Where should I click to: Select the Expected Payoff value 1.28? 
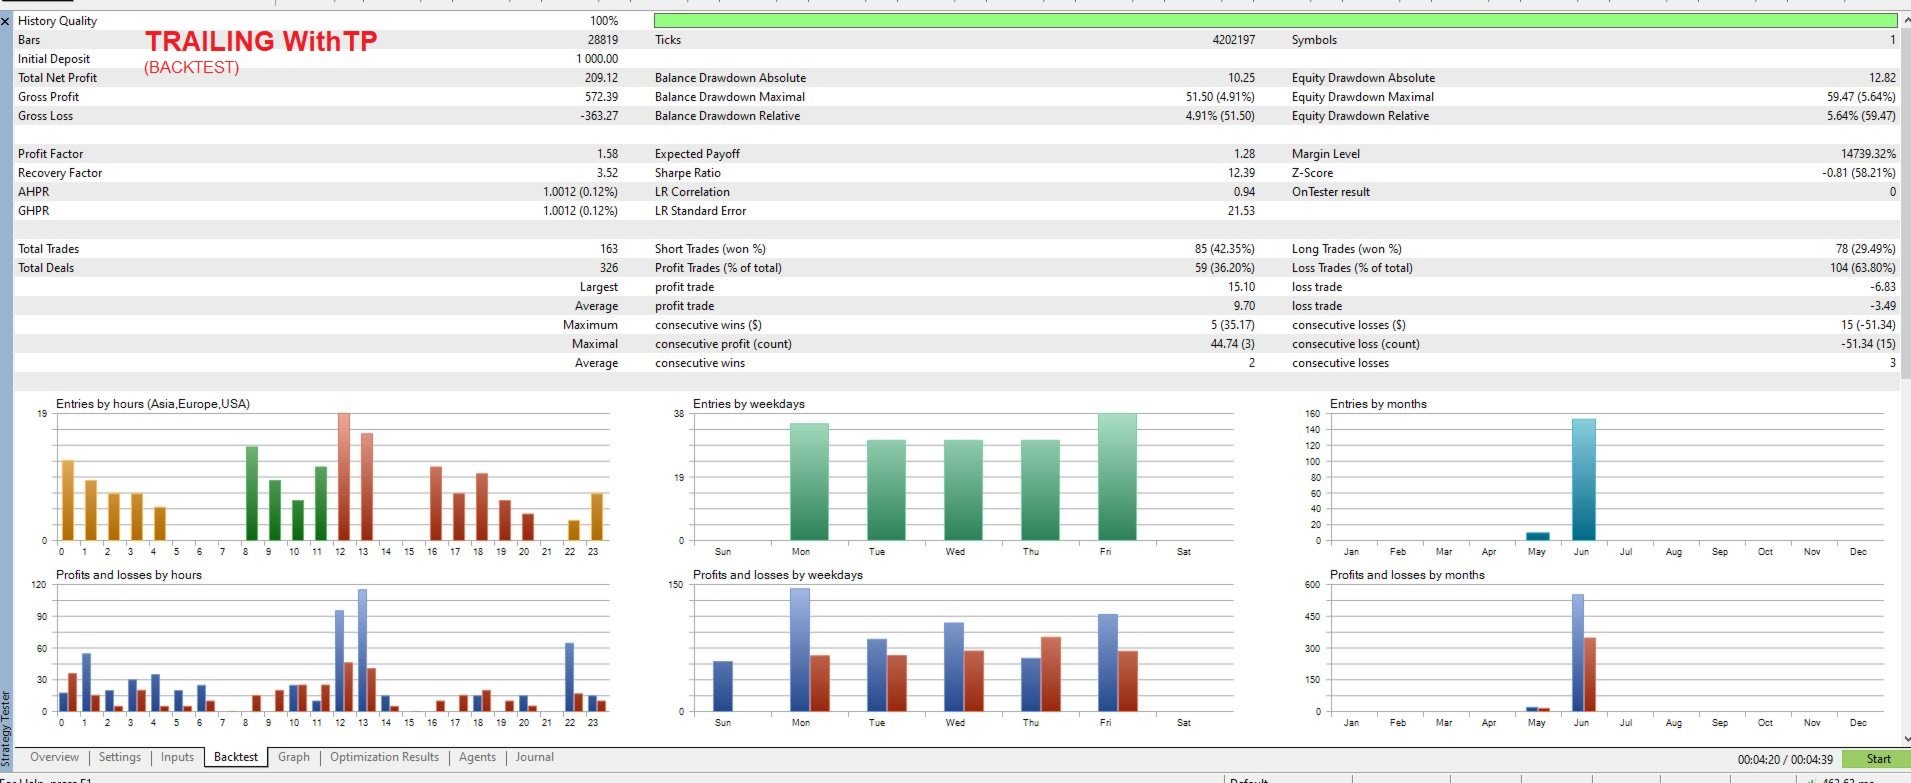coord(1245,154)
